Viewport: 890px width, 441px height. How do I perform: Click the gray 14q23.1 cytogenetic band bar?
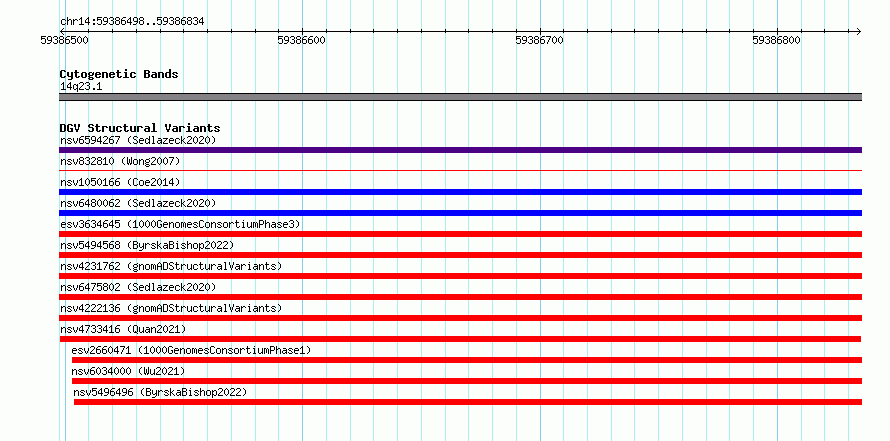[460, 97]
